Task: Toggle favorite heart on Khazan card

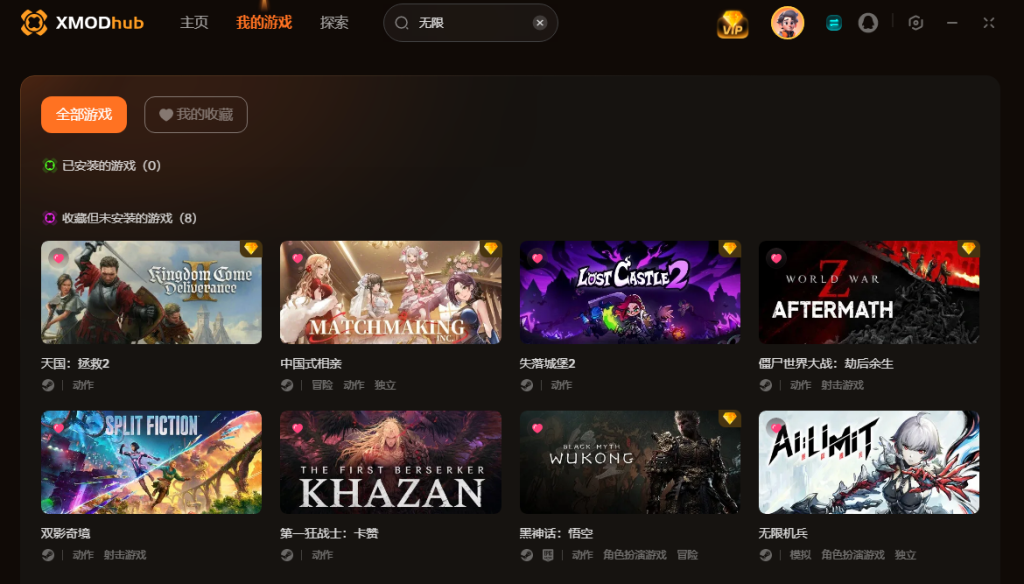Action: point(298,428)
